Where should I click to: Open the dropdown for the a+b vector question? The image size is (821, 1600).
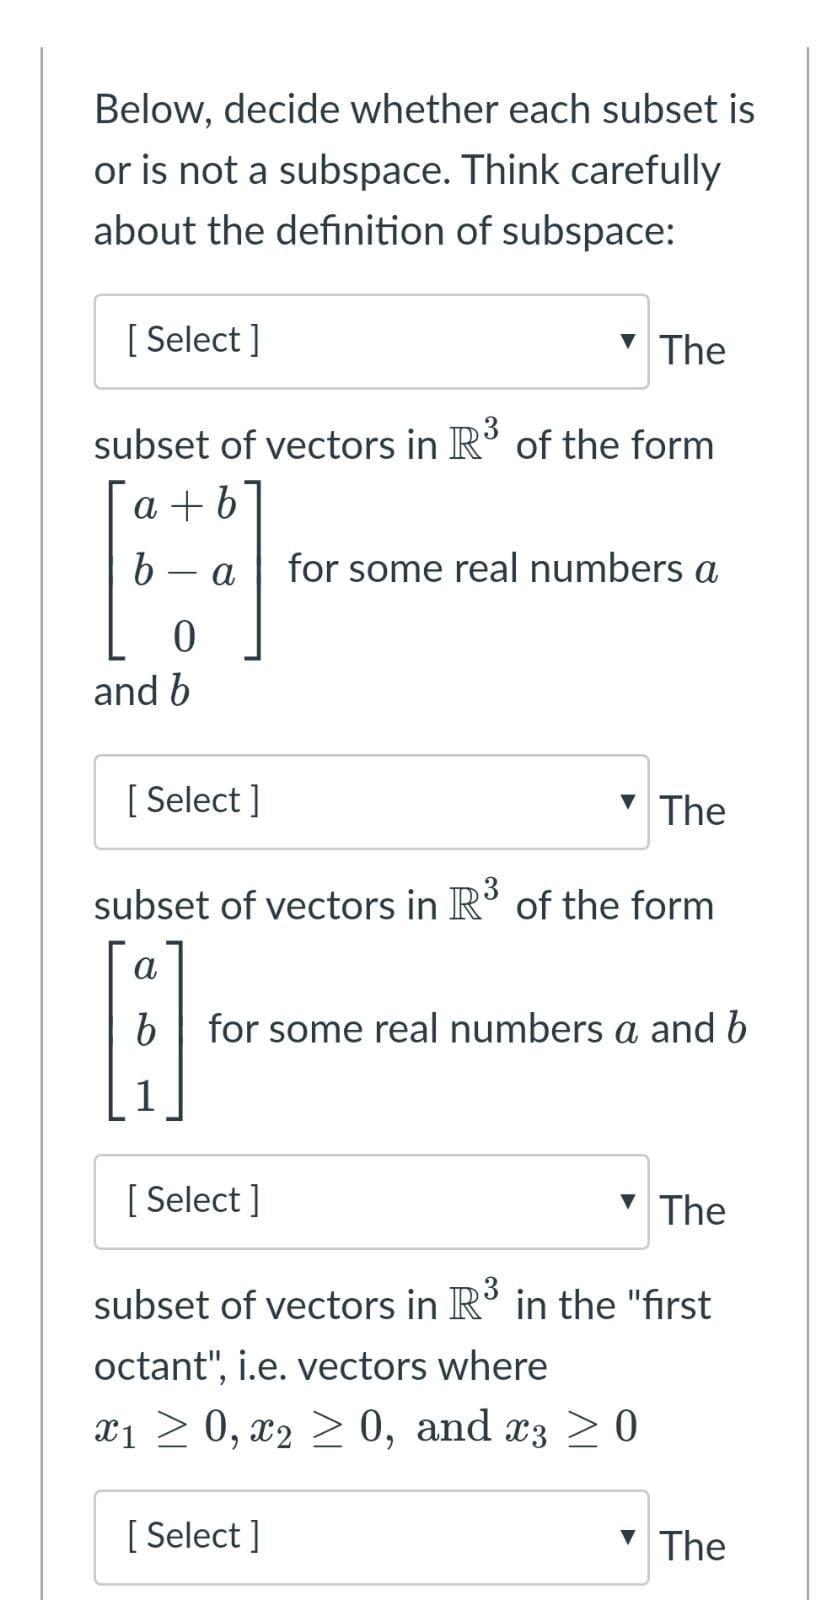pos(370,338)
